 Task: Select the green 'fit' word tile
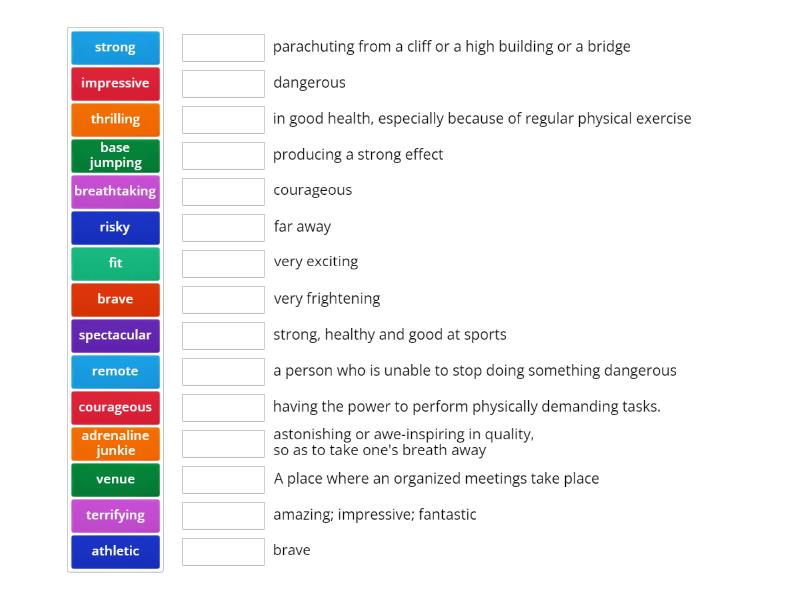click(115, 263)
